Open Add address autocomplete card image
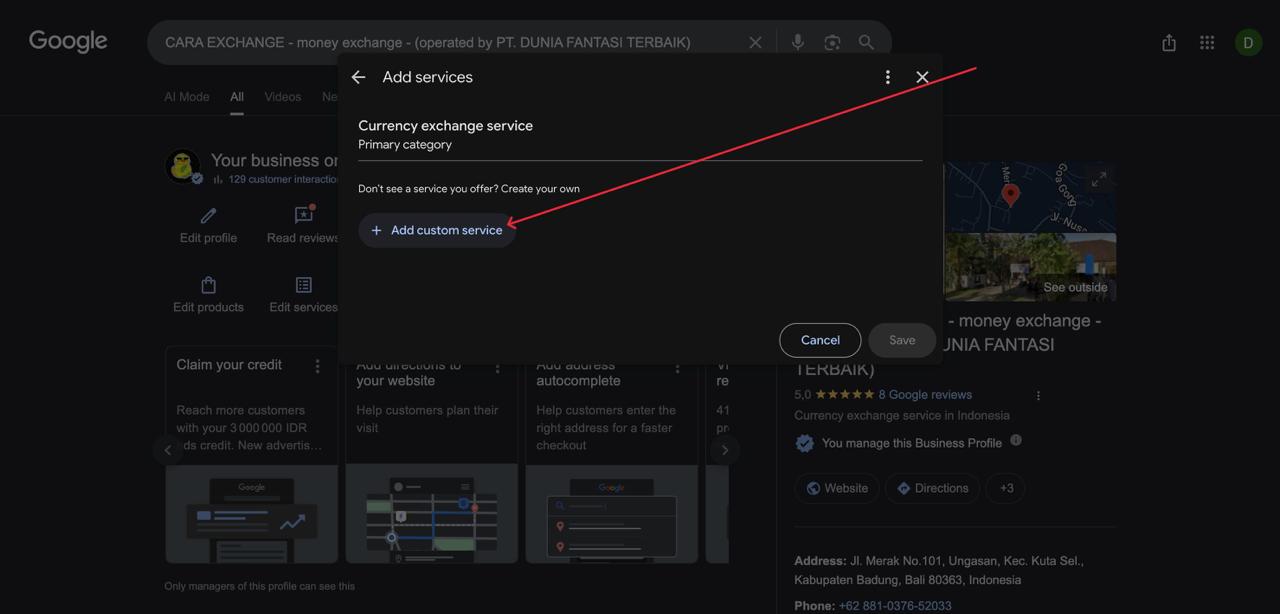Viewport: 1280px width, 614px height. tap(612, 514)
